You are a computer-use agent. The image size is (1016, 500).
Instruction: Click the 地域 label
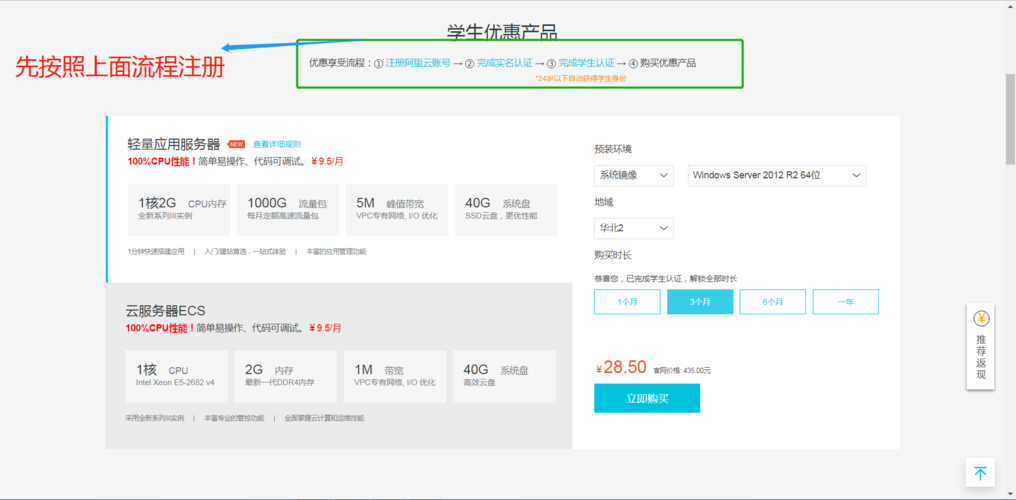[x=603, y=203]
